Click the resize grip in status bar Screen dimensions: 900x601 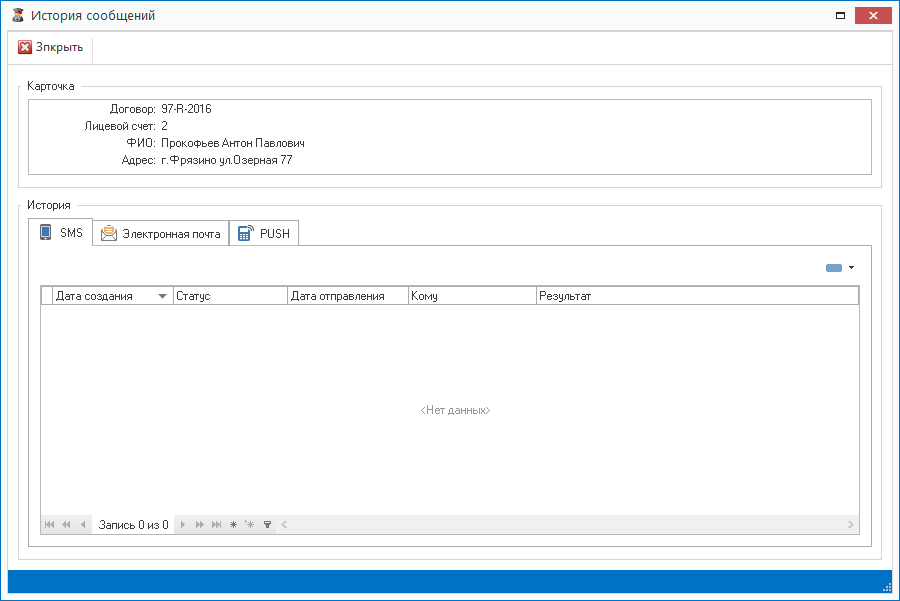pyautogui.click(x=887, y=587)
